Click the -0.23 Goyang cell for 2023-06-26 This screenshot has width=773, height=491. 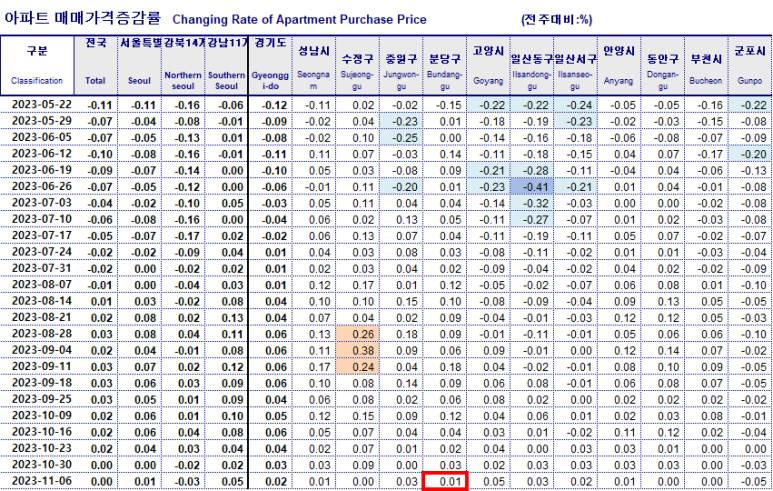point(488,187)
